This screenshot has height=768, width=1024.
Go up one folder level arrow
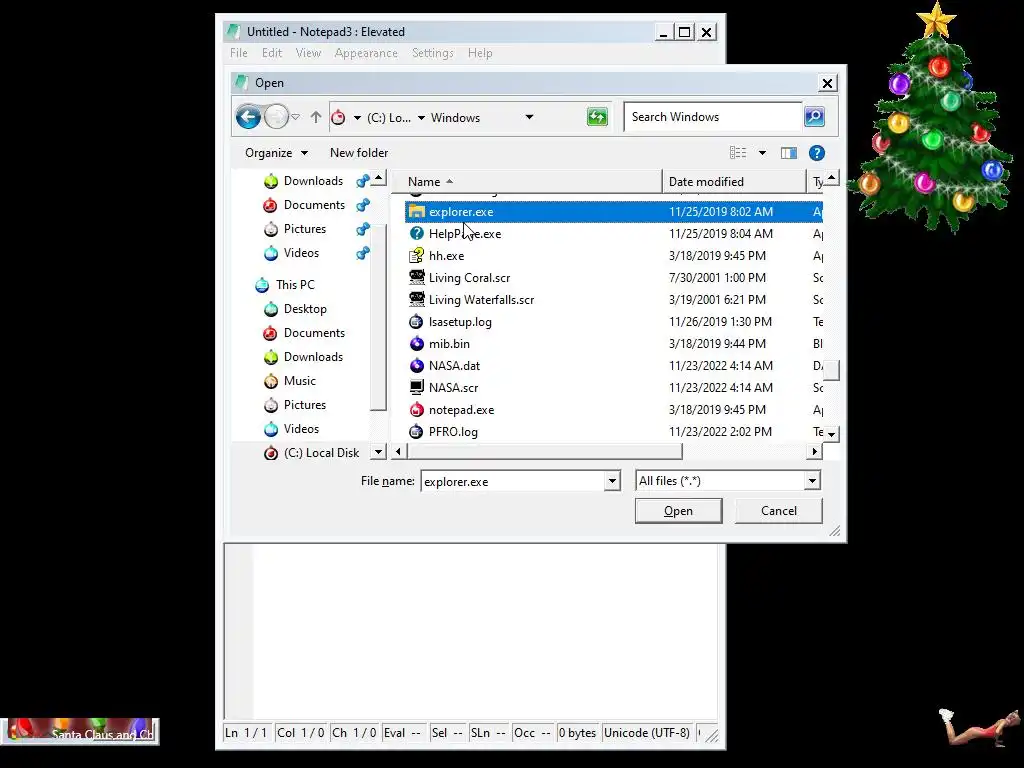tap(316, 118)
